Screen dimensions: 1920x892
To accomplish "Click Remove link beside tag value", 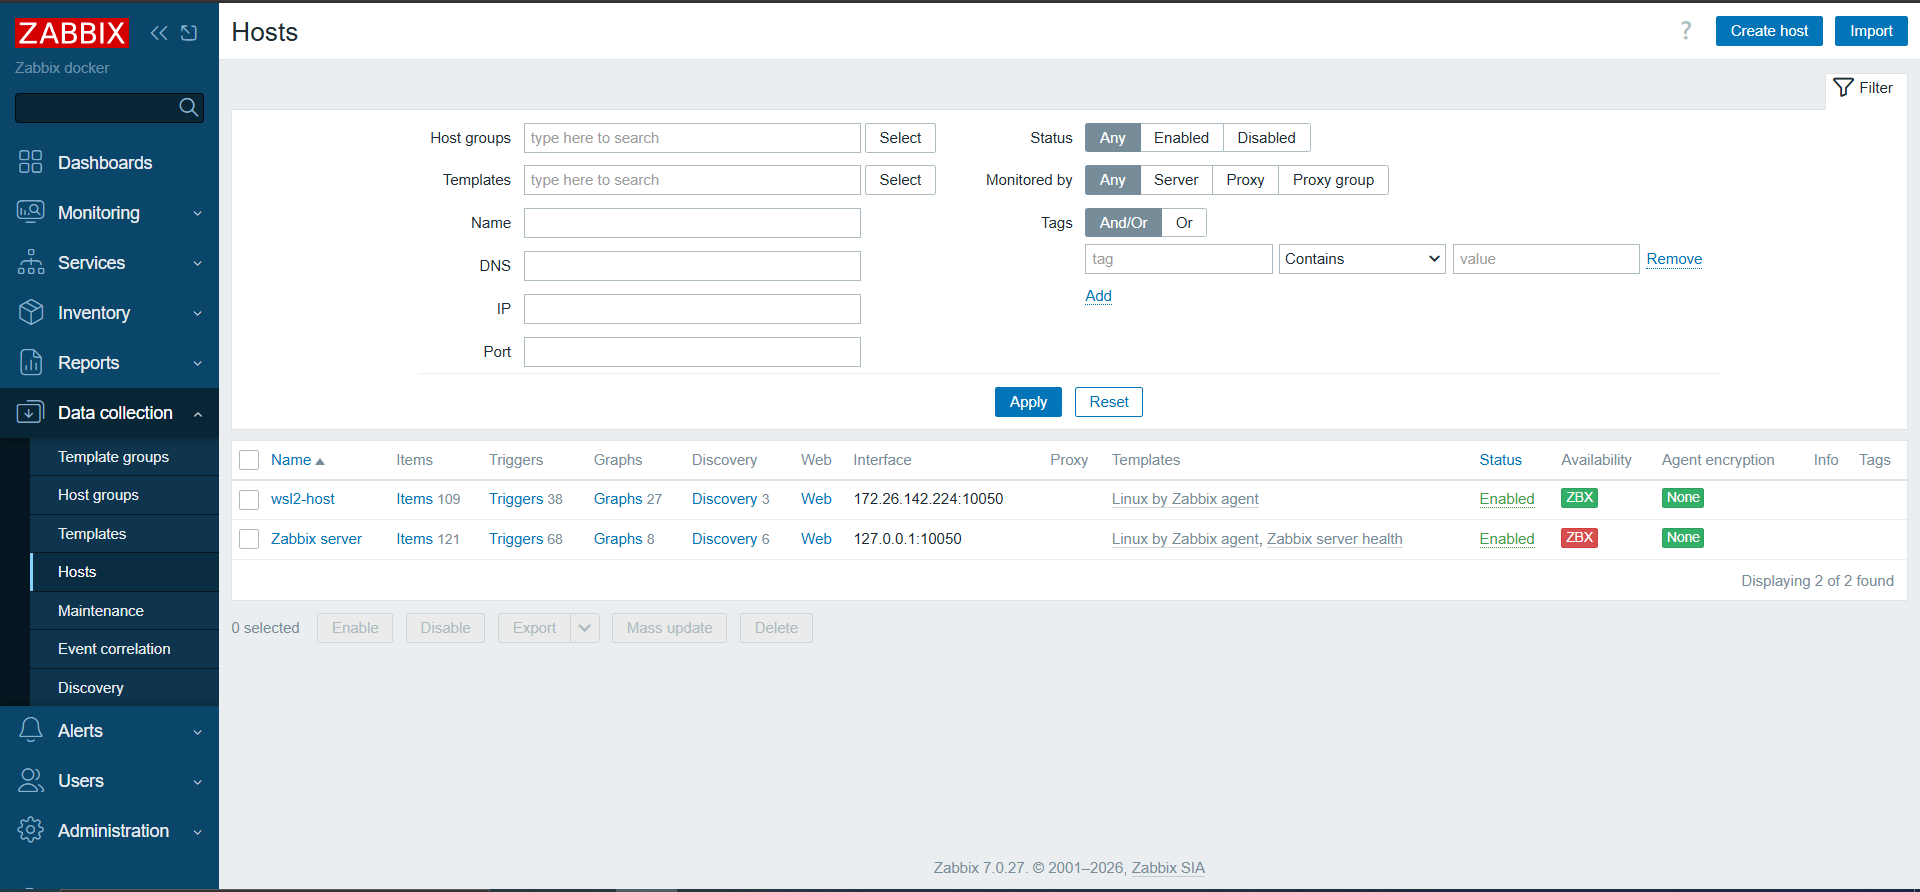I will point(1674,259).
